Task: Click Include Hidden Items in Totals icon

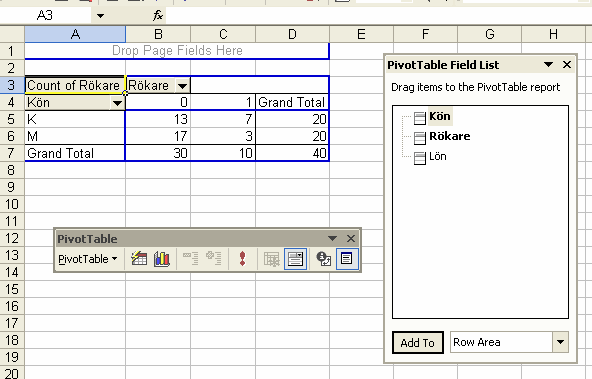Action: [271, 259]
